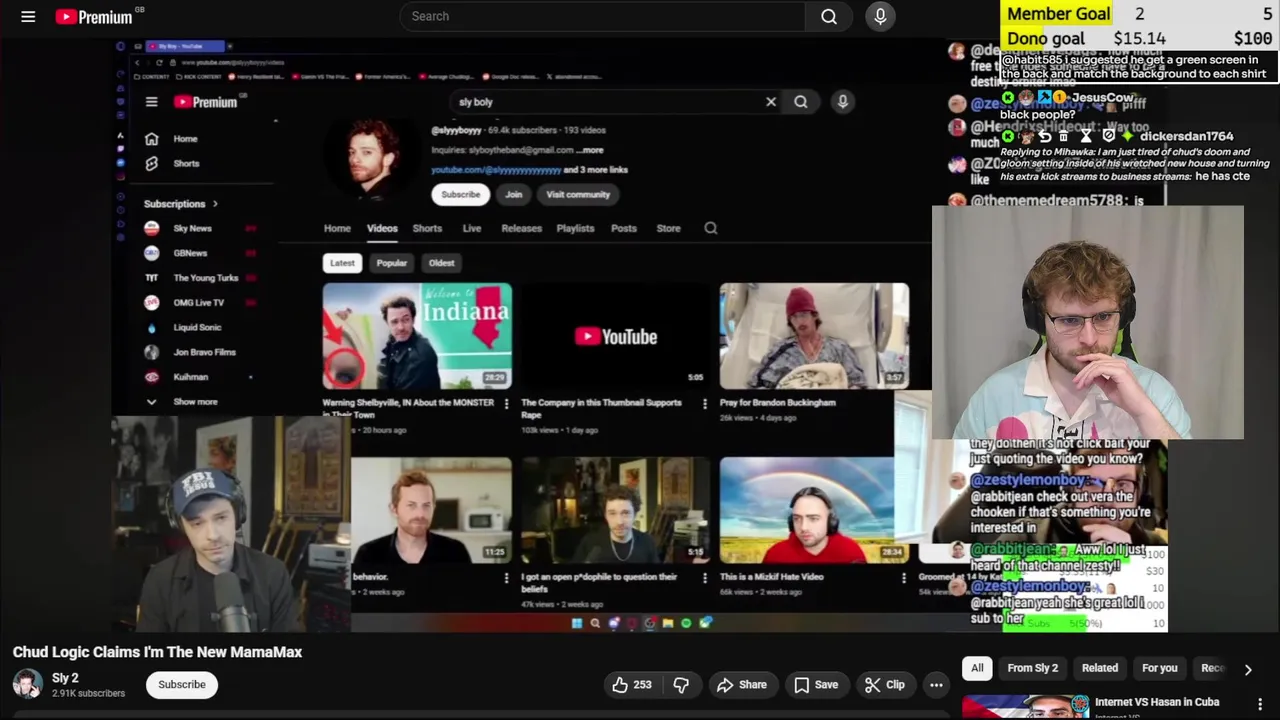In the video, switch to channel Live tab
The image size is (1280, 720).
point(472,229)
